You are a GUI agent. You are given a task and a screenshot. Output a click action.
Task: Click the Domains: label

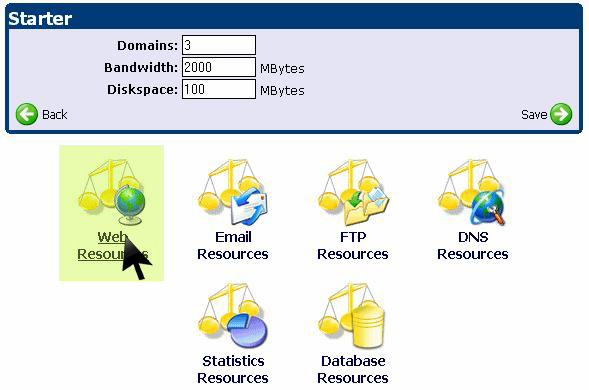[147, 45]
